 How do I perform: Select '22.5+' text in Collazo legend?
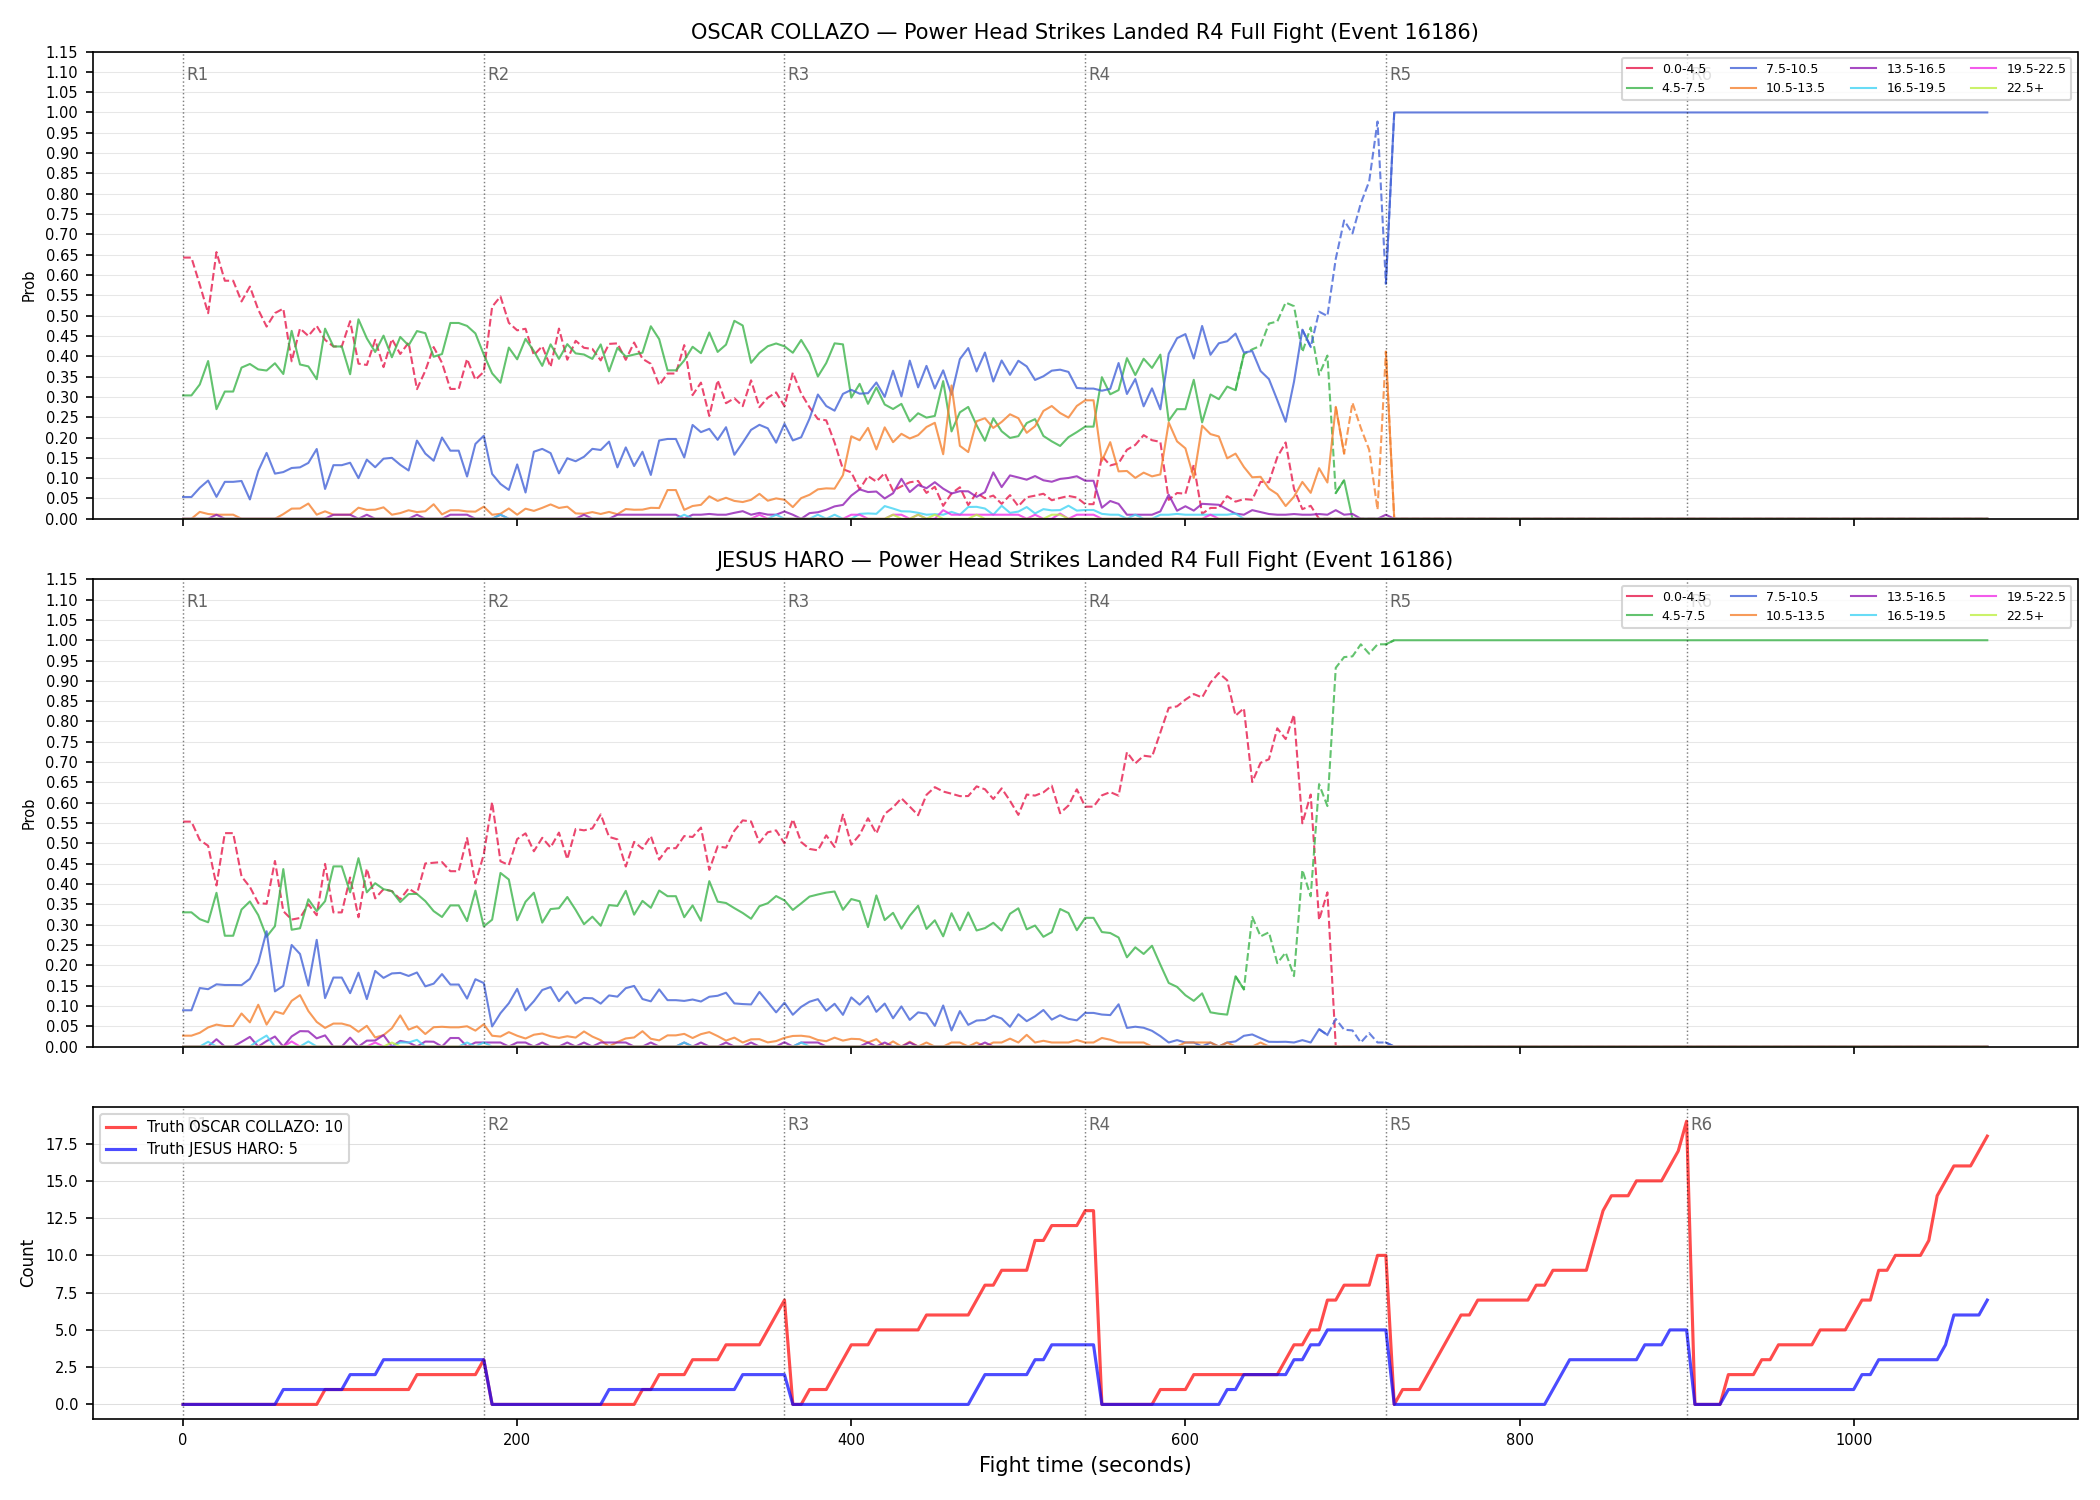point(2025,88)
